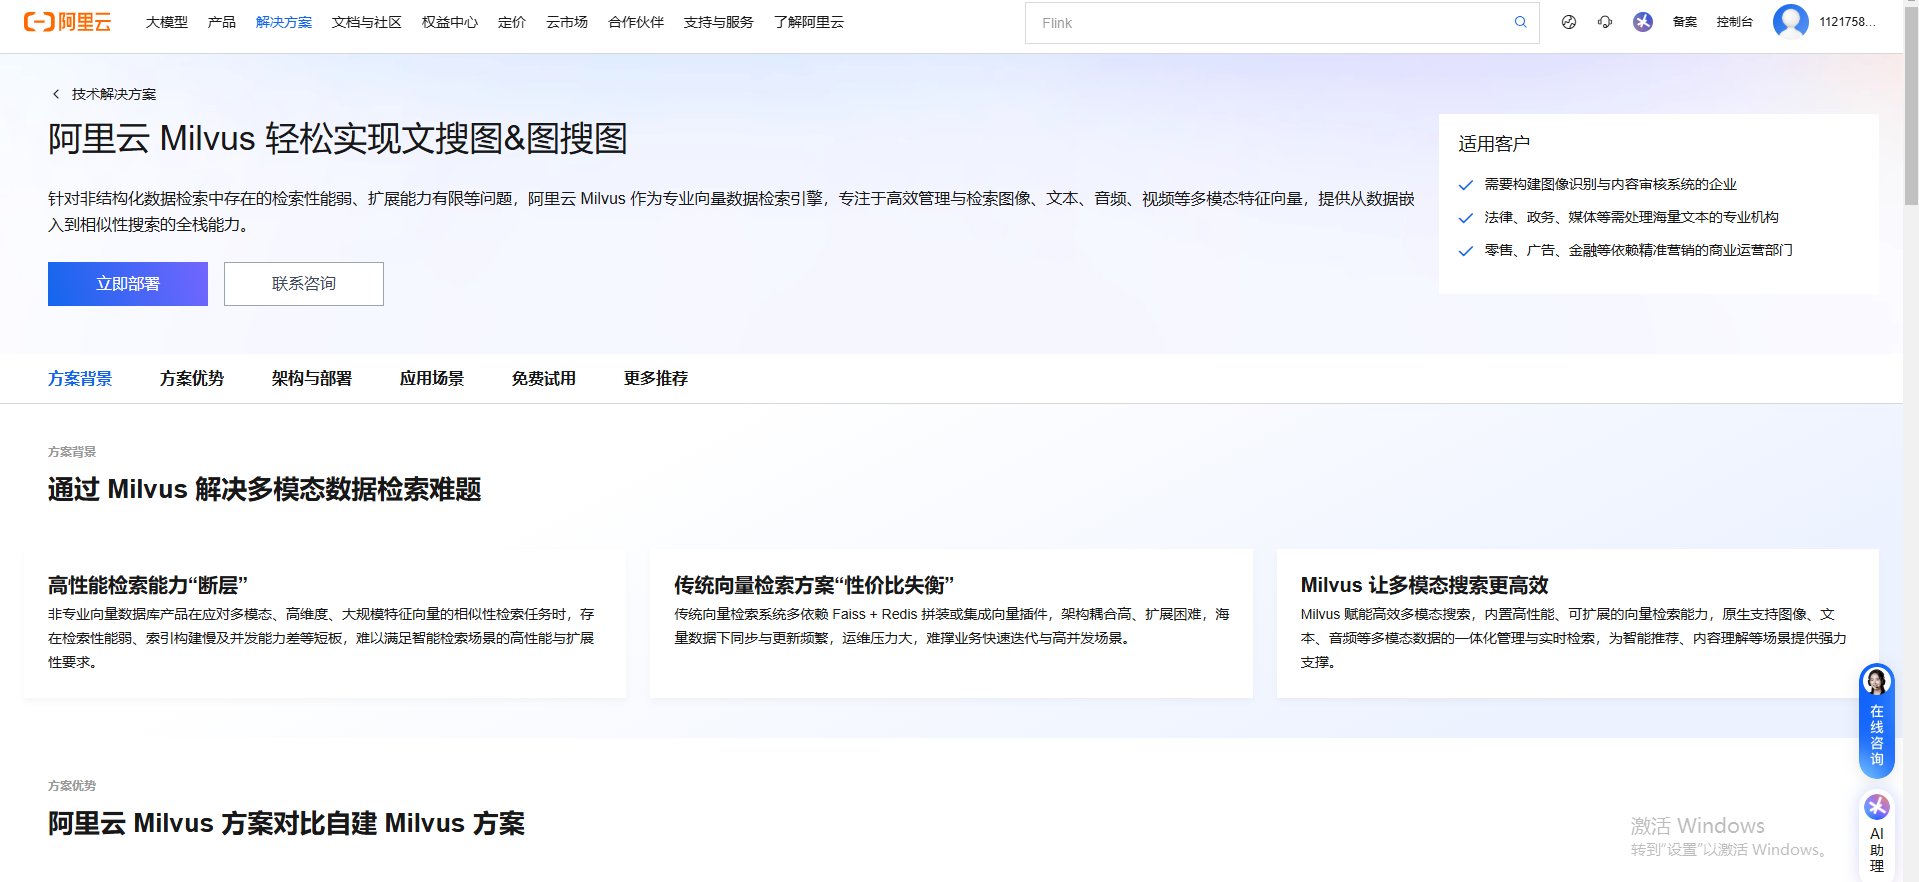This screenshot has width=1919, height=882.
Task: Switch to the 方案优势 tab
Action: (192, 378)
